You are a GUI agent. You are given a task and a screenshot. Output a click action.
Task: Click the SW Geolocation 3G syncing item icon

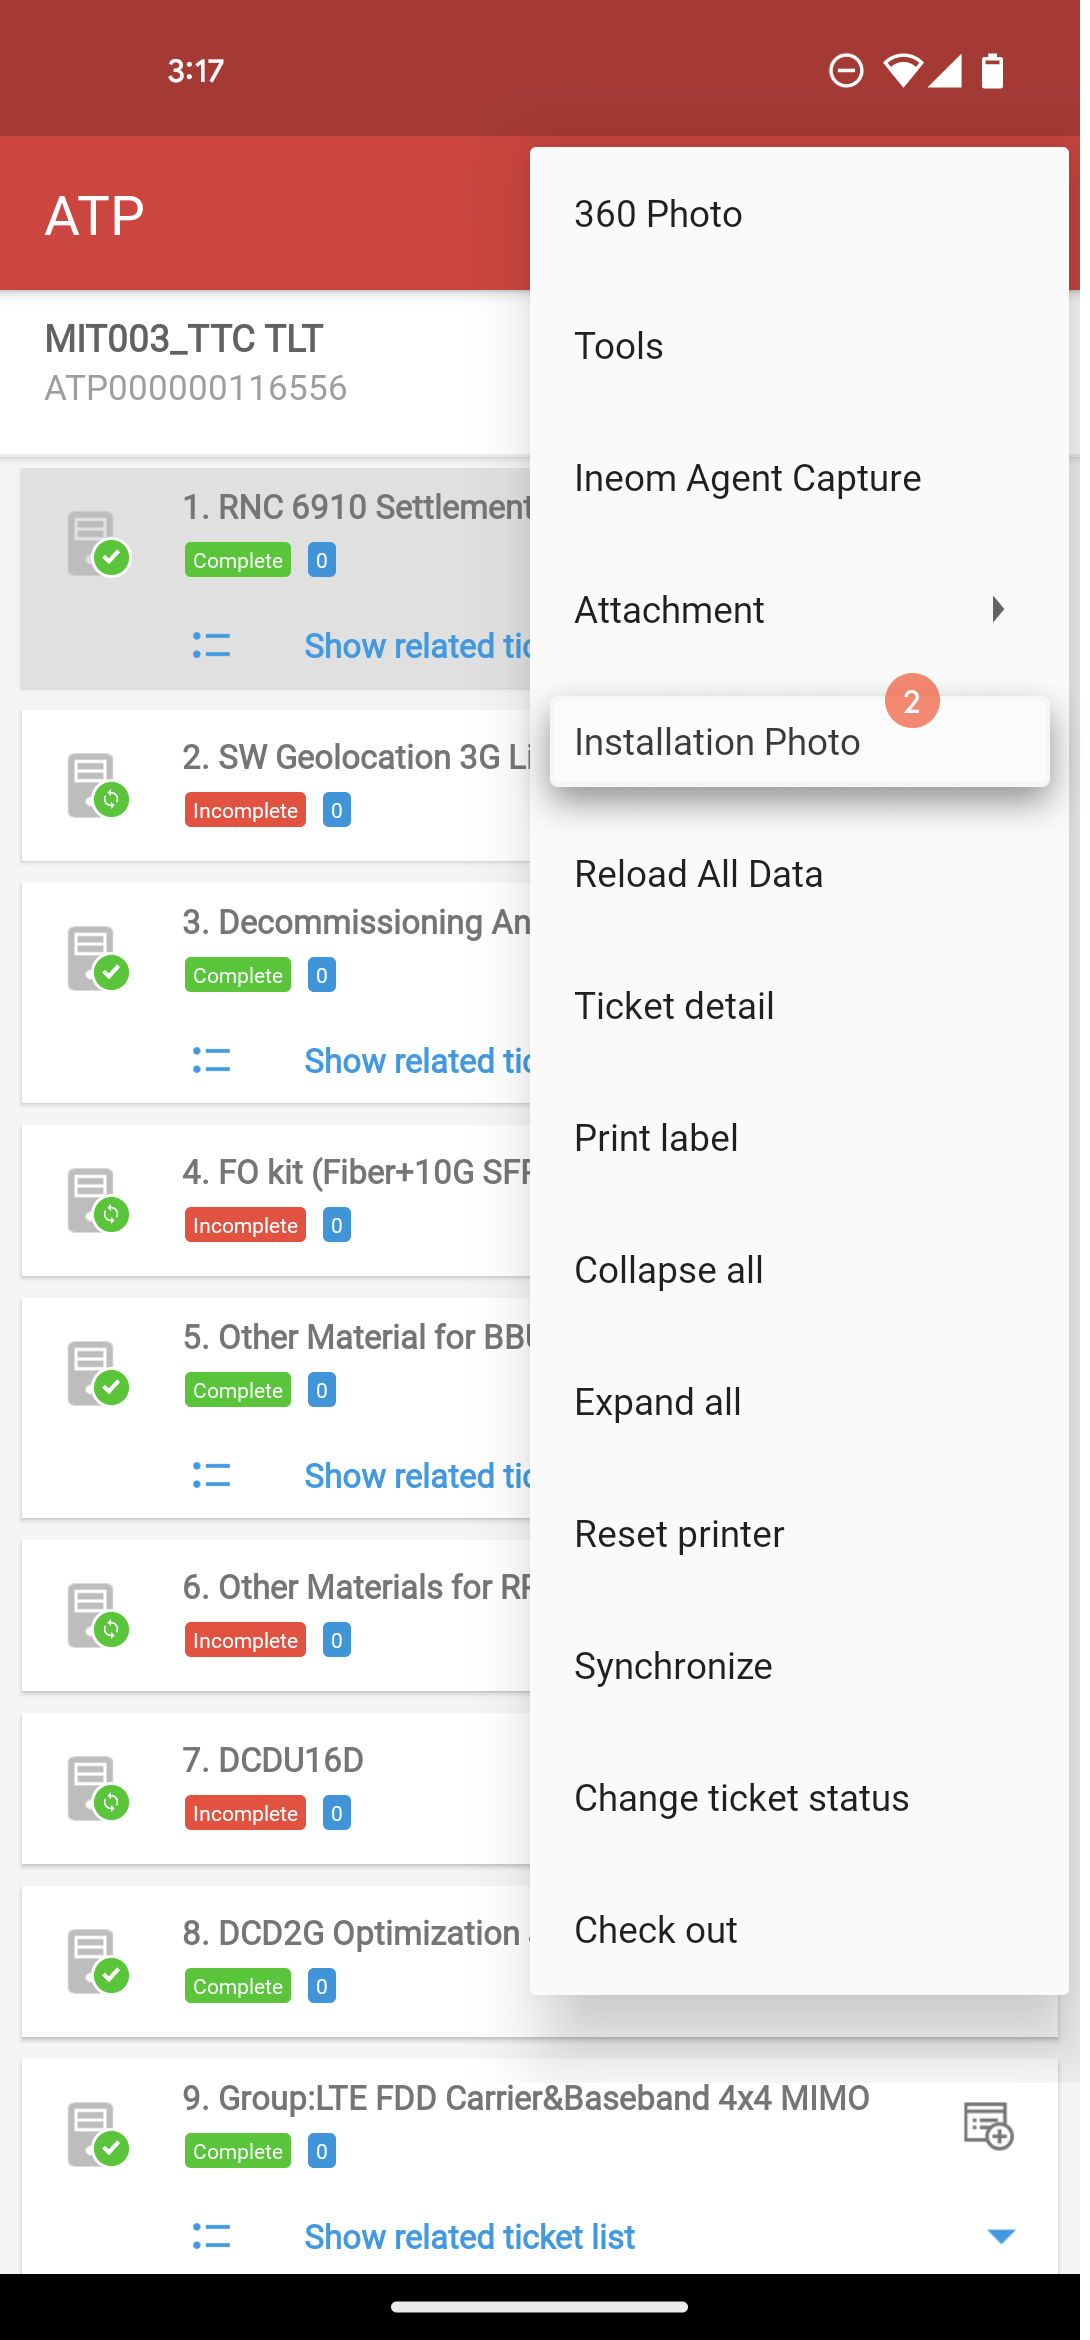click(x=98, y=785)
